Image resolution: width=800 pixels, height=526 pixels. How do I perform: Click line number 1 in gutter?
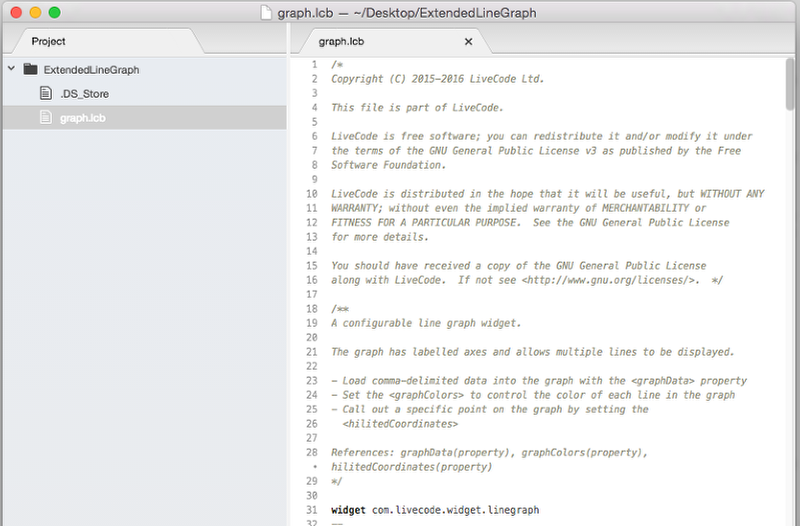pos(314,64)
